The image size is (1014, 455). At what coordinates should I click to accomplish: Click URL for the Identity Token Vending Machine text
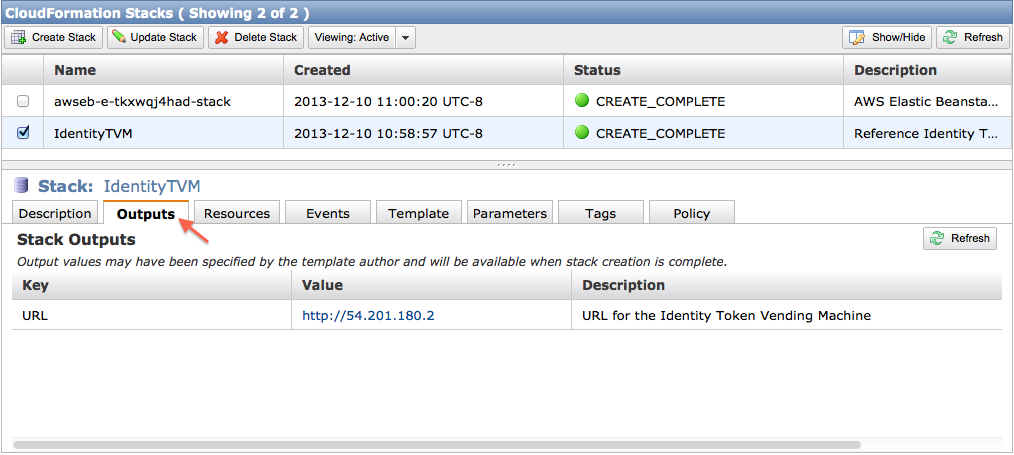click(726, 315)
